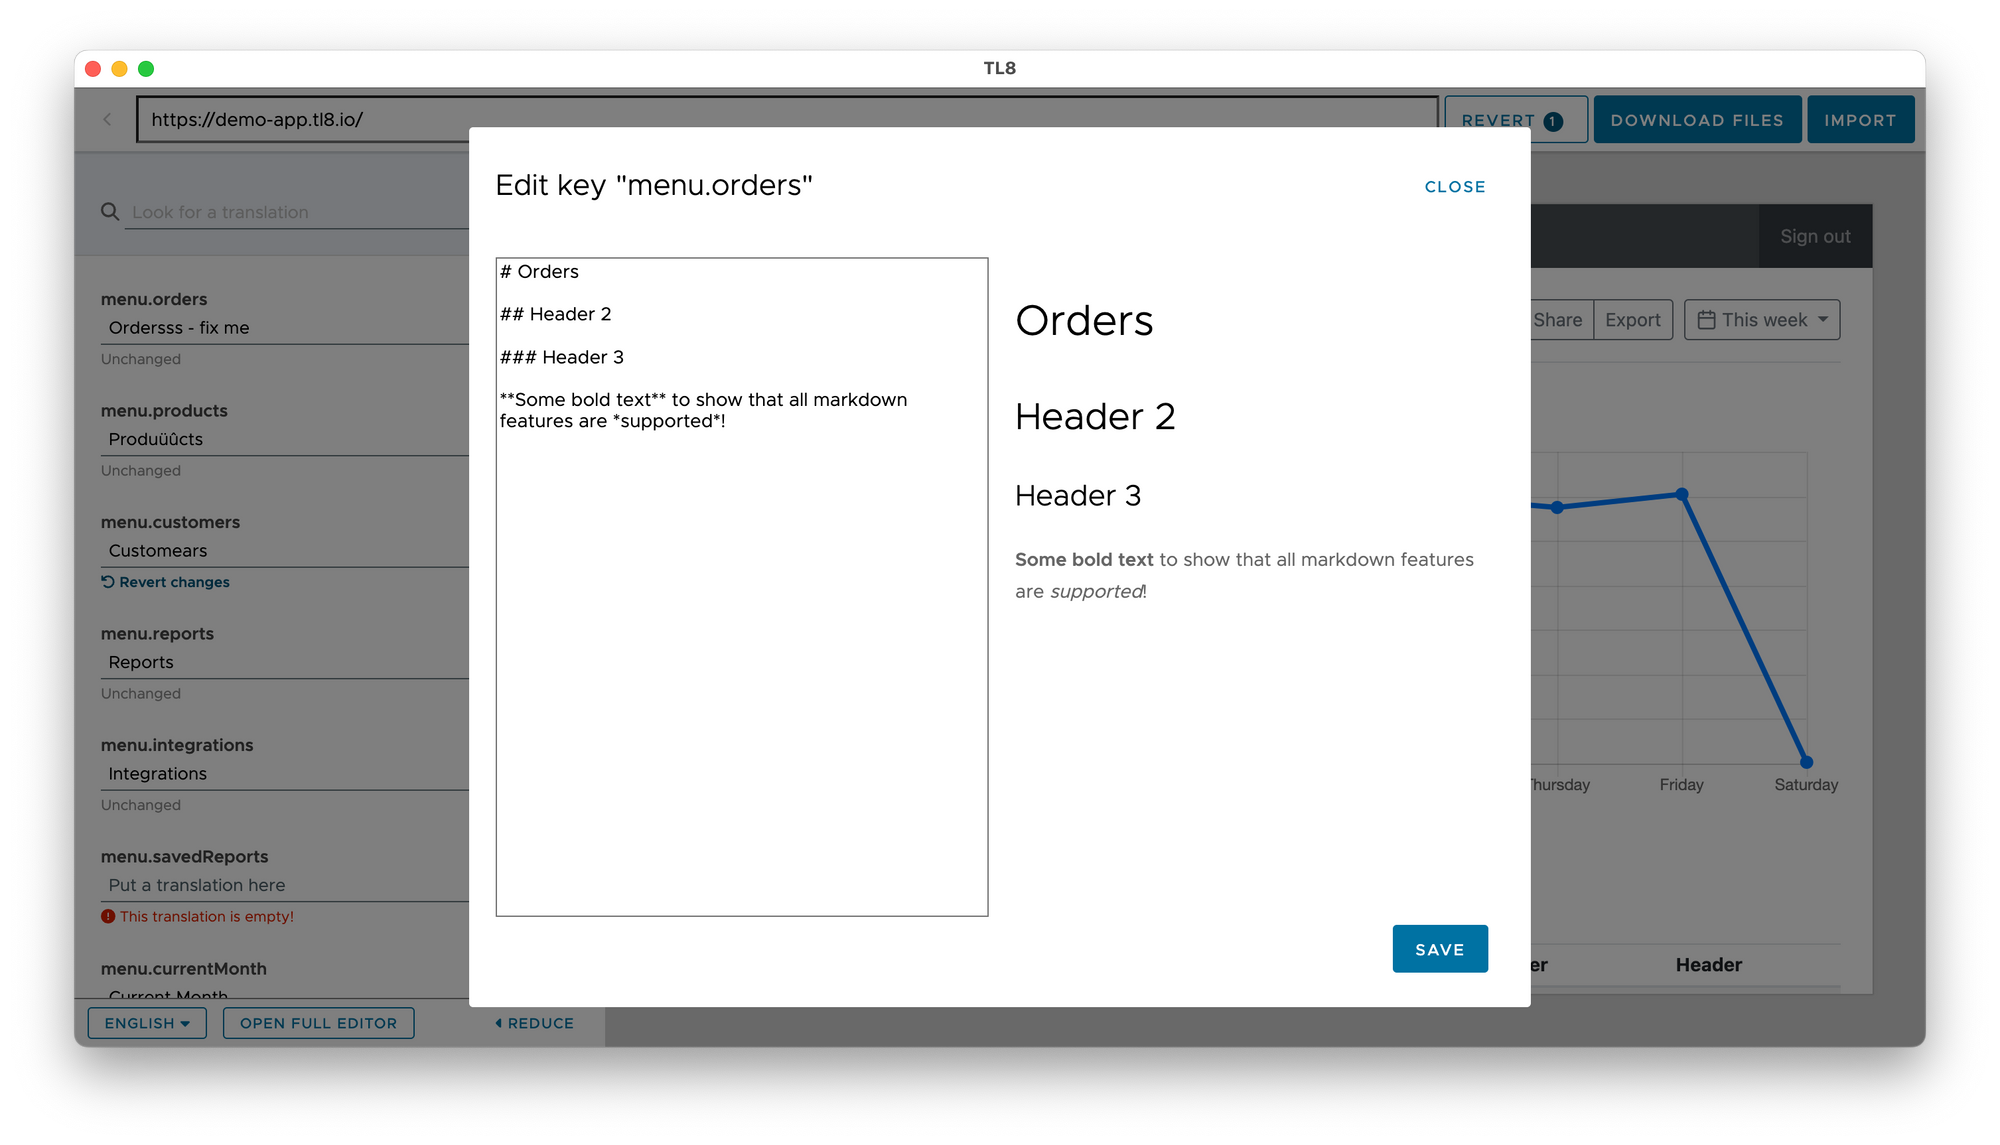Viewport: 2000px width, 1145px height.
Task: Click the Share icon in dashboard toolbar
Action: (1555, 319)
